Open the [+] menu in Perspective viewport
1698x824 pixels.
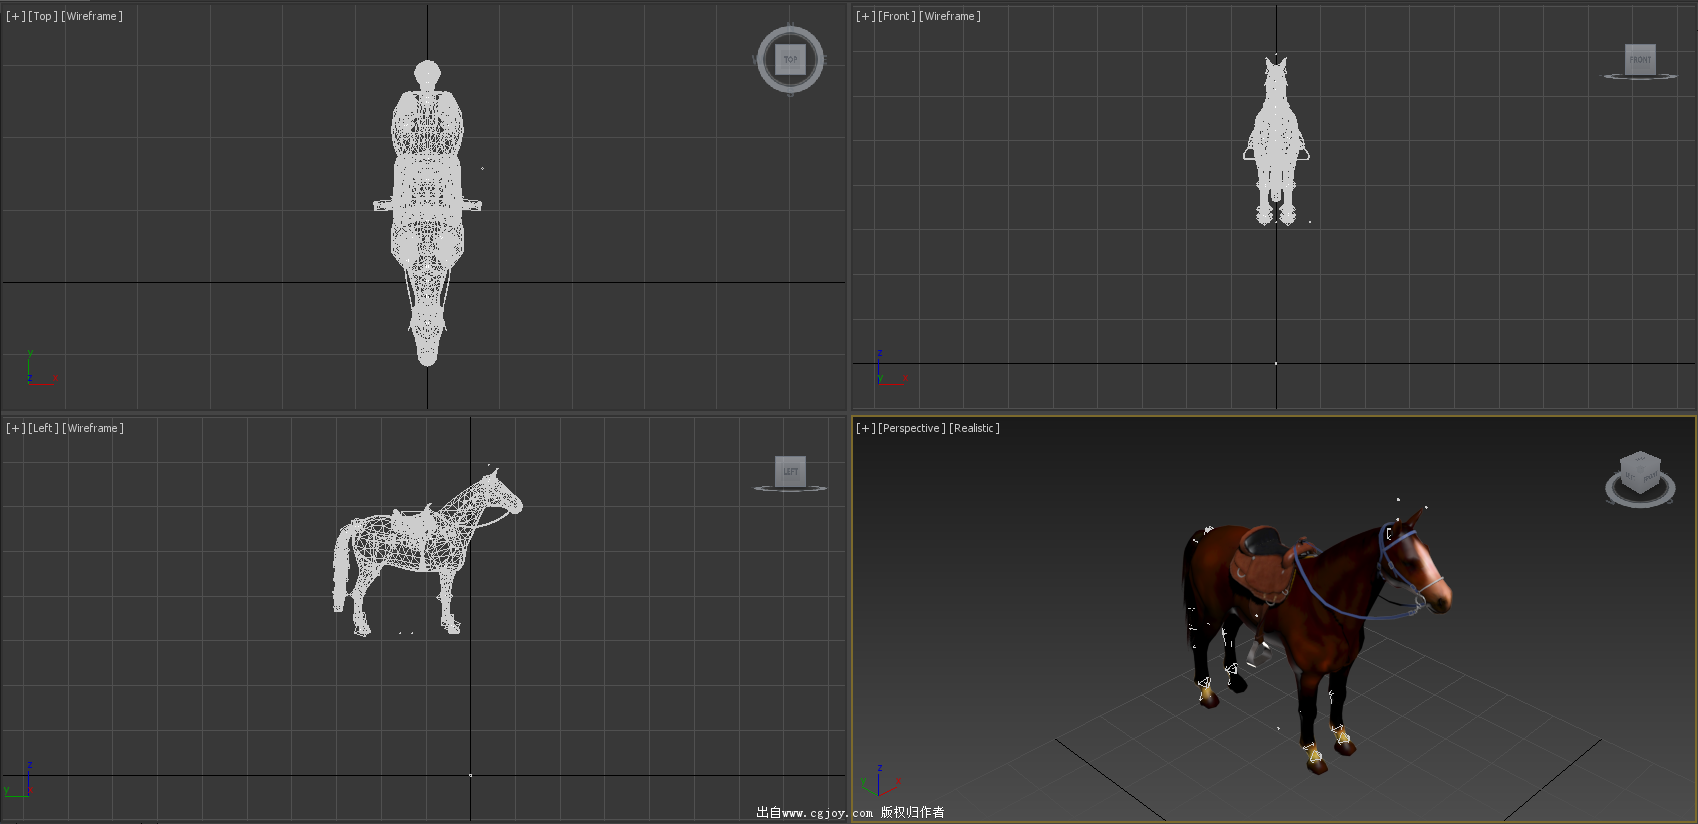pyautogui.click(x=866, y=428)
